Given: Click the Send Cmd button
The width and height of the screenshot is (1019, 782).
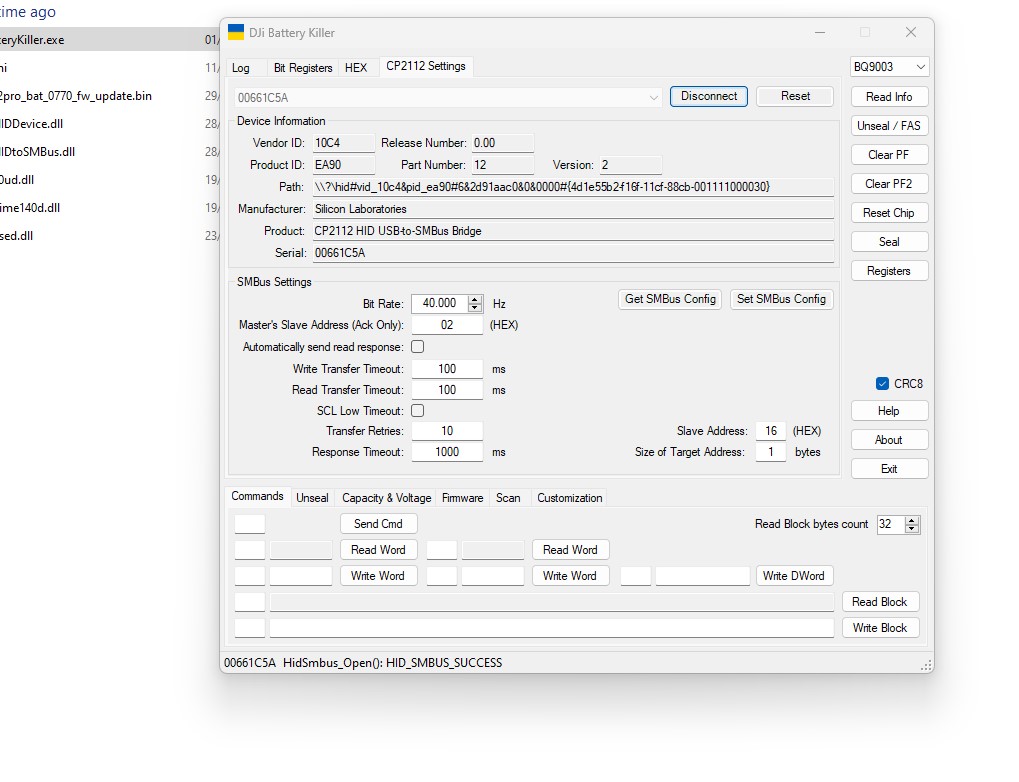Looking at the screenshot, I should (x=378, y=524).
